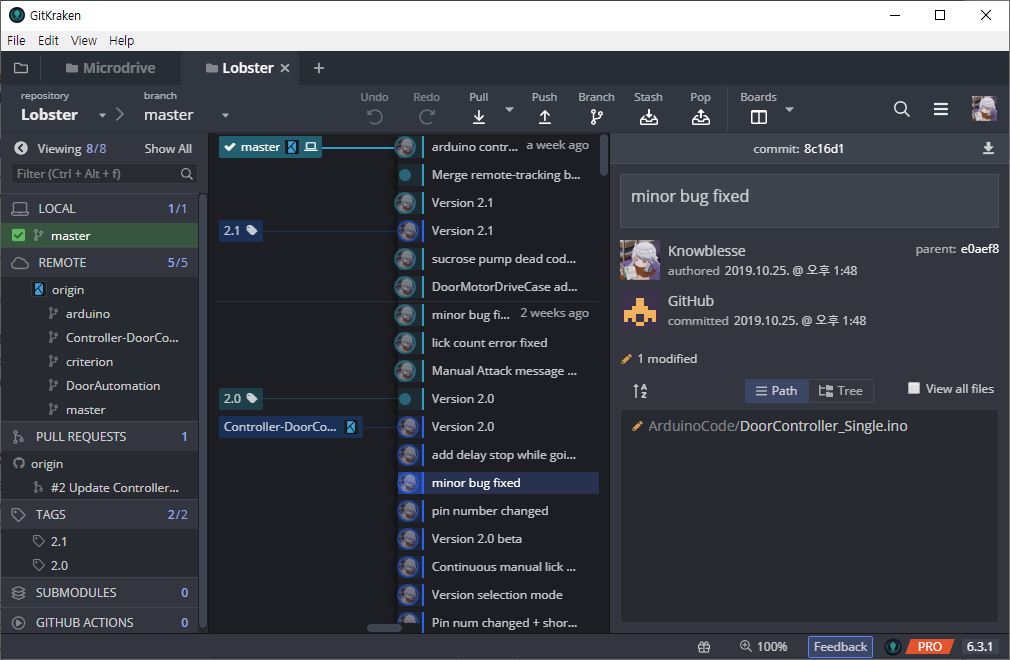1010x660 pixels.
Task: Collapse the TAGS section
Action: pos(100,514)
